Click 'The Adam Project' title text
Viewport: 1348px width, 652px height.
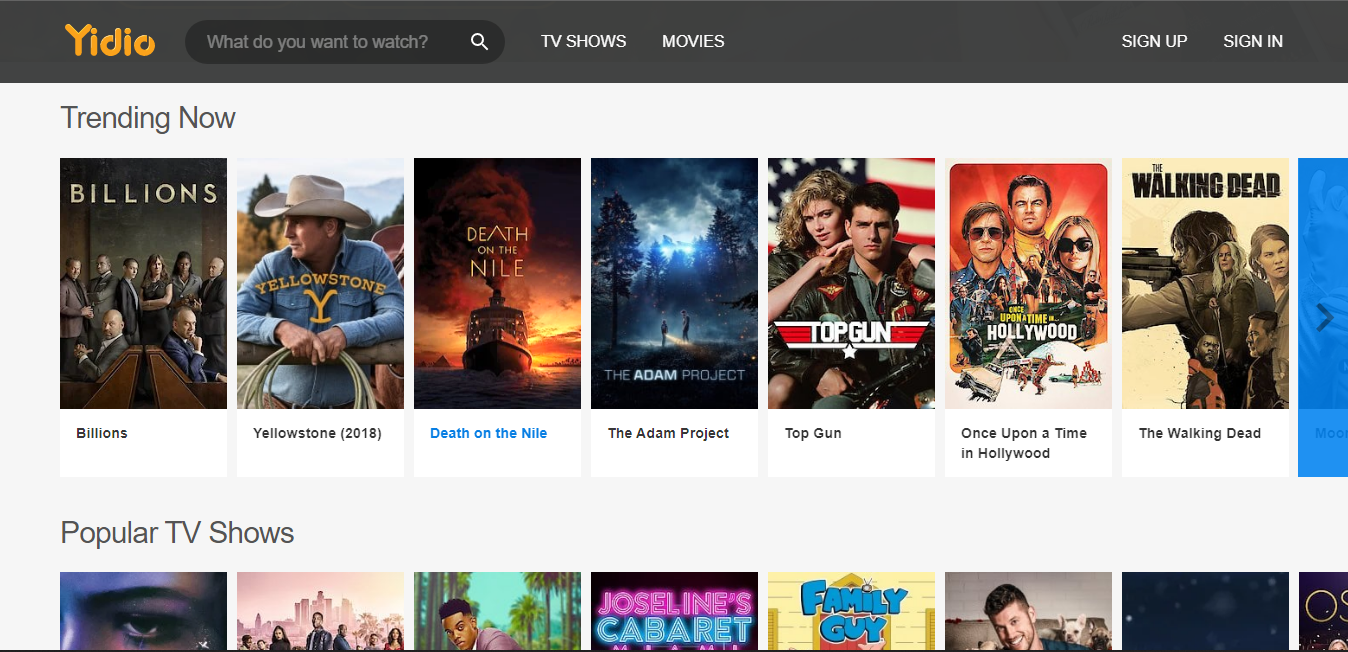coord(668,433)
